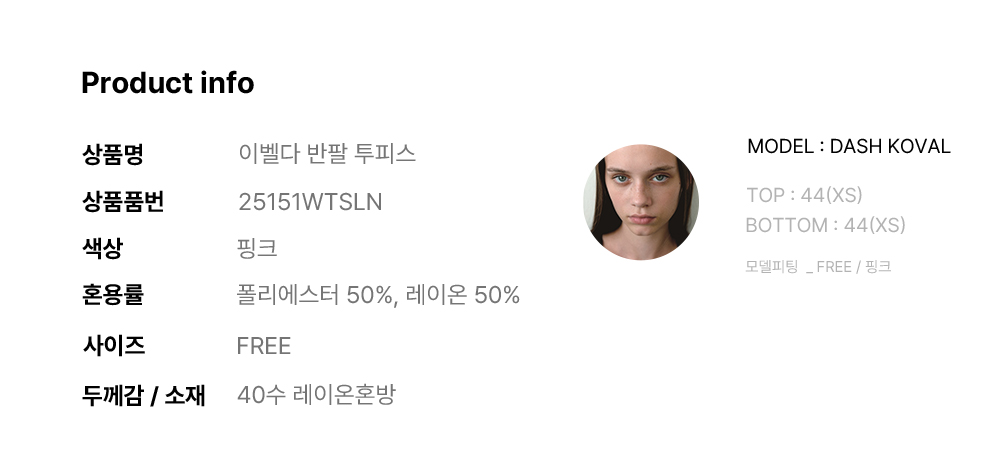Click the 50% polyester percentage text
The image size is (1000, 468).
click(x=369, y=295)
